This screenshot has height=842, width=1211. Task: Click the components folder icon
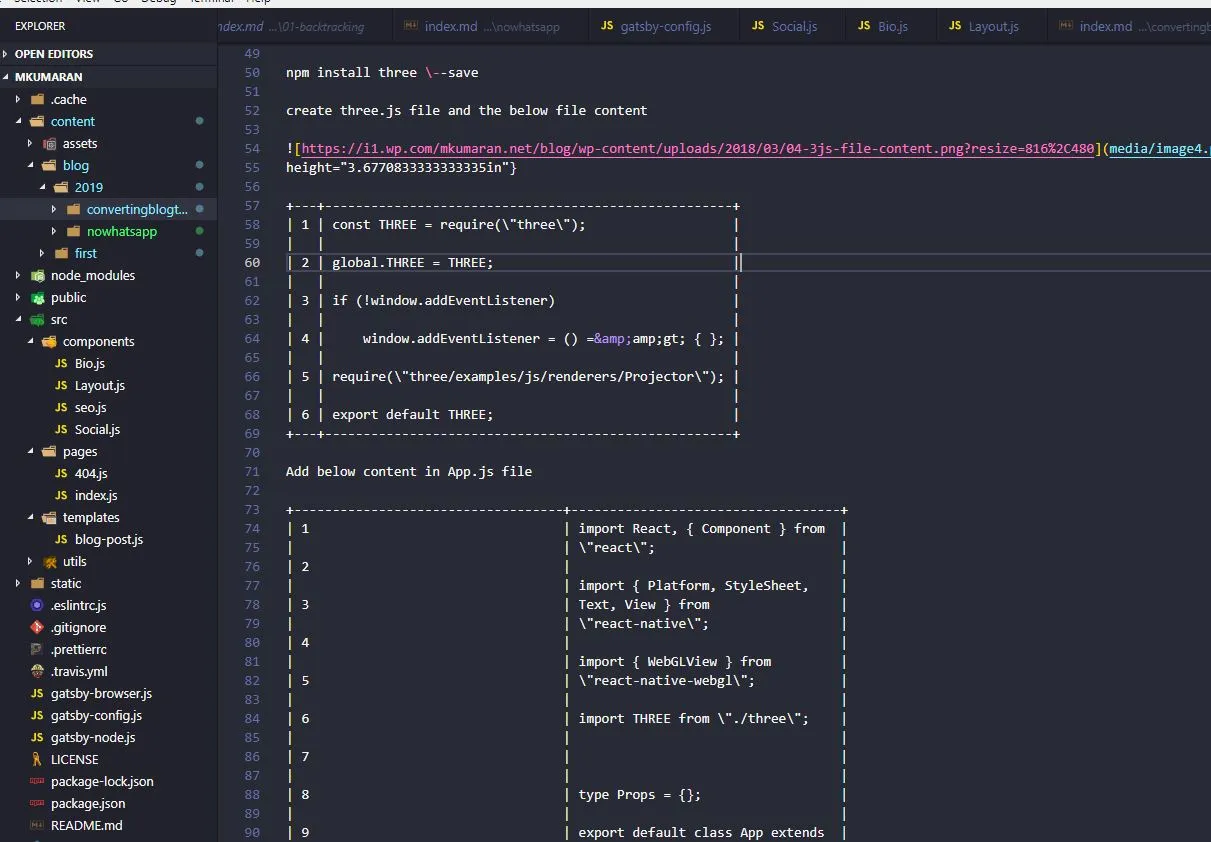[x=50, y=341]
